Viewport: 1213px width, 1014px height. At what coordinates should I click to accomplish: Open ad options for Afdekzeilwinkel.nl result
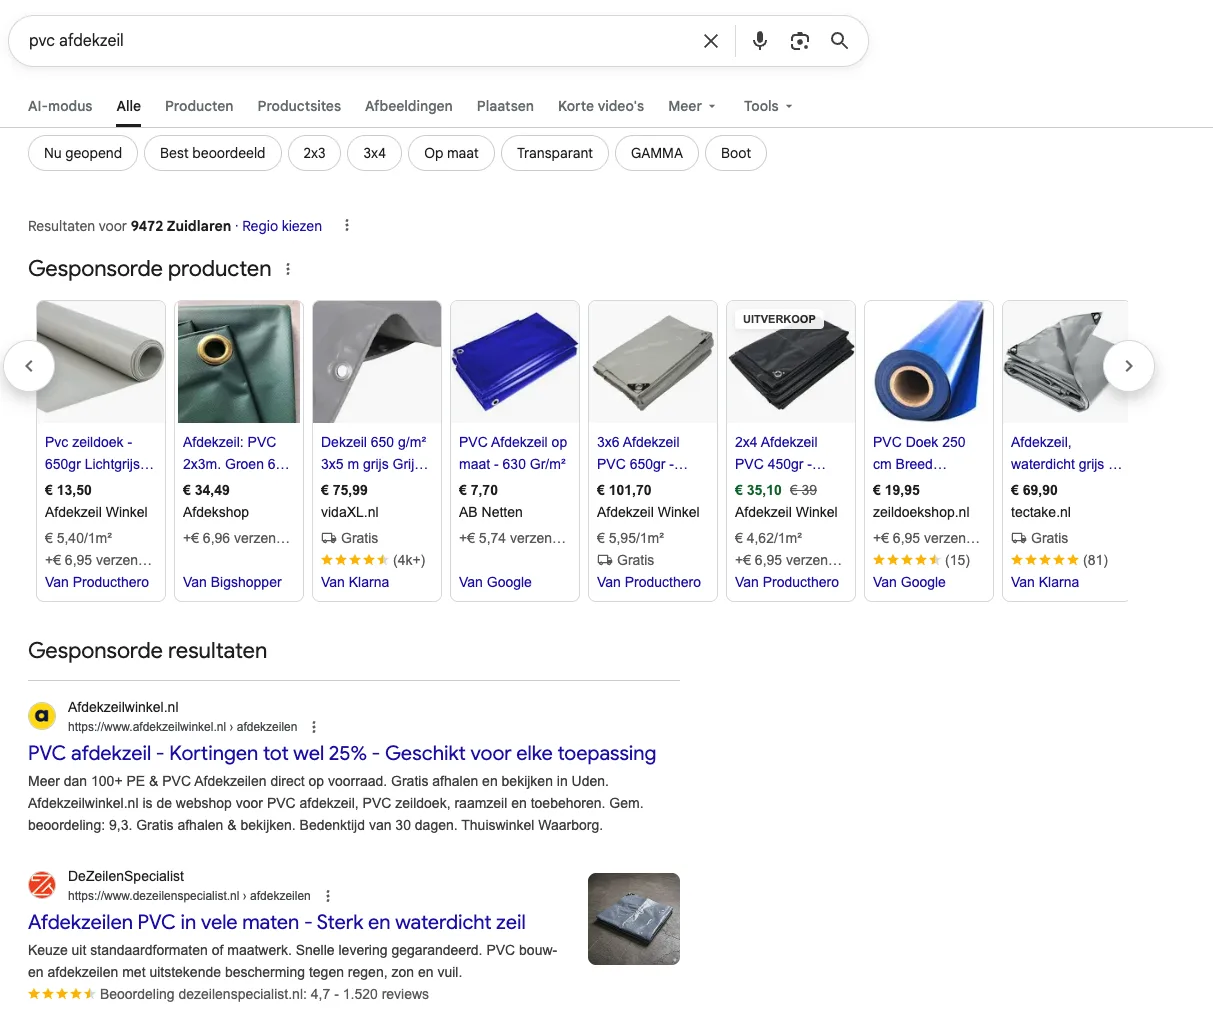click(x=314, y=727)
